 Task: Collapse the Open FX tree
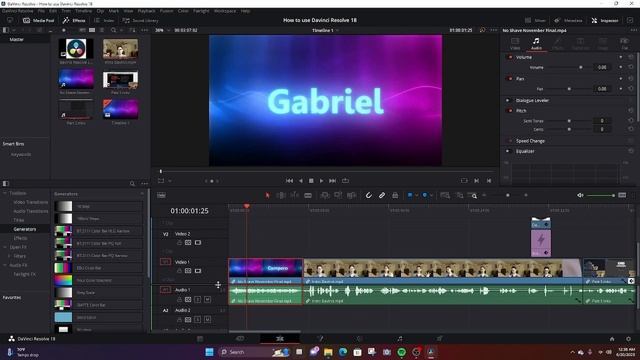coord(5,247)
